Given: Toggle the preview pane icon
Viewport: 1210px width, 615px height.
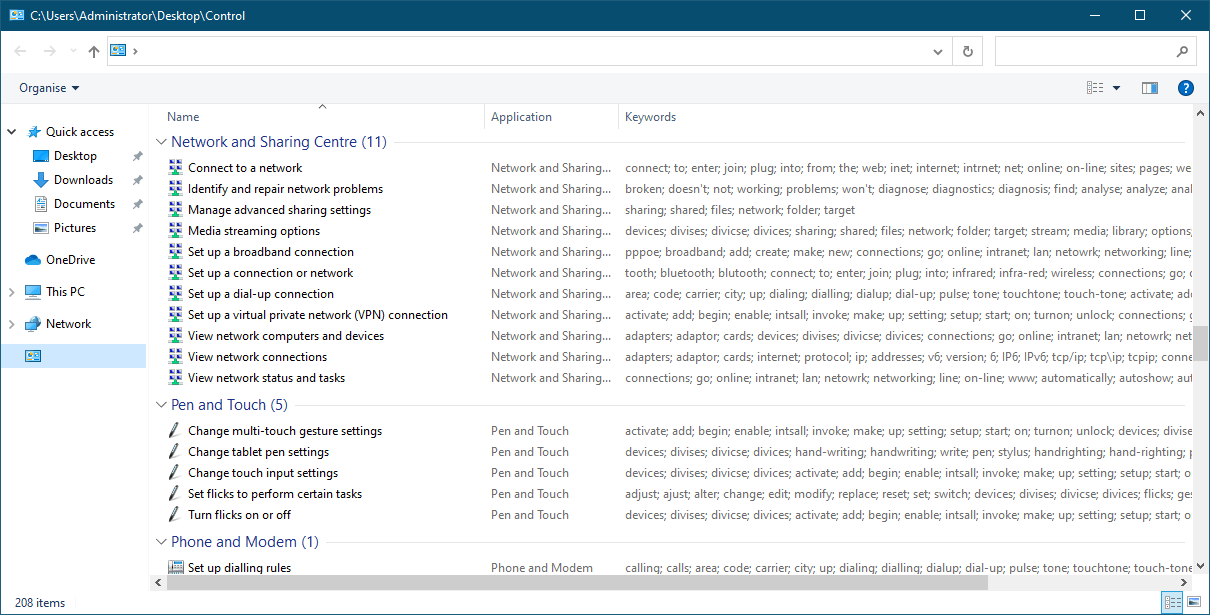Looking at the screenshot, I should click(1149, 88).
